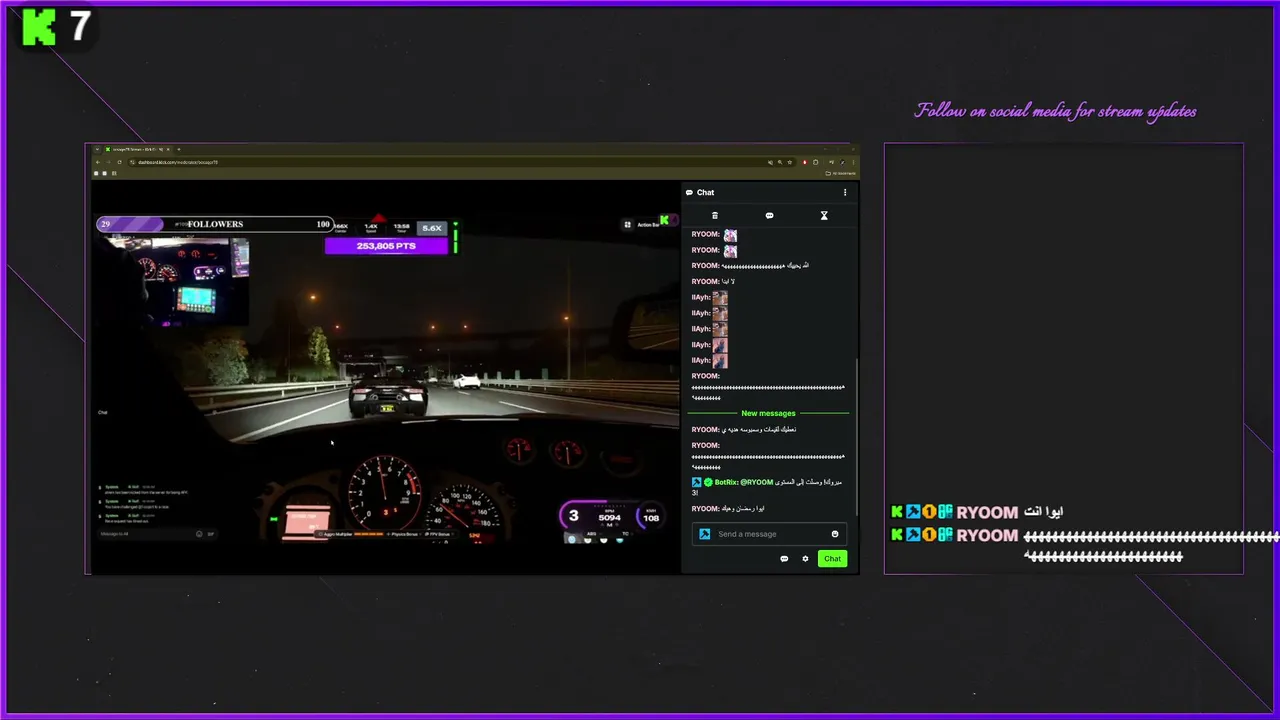Select the Kick dashboard browser tab
The height and width of the screenshot is (720, 1280).
tap(137, 149)
